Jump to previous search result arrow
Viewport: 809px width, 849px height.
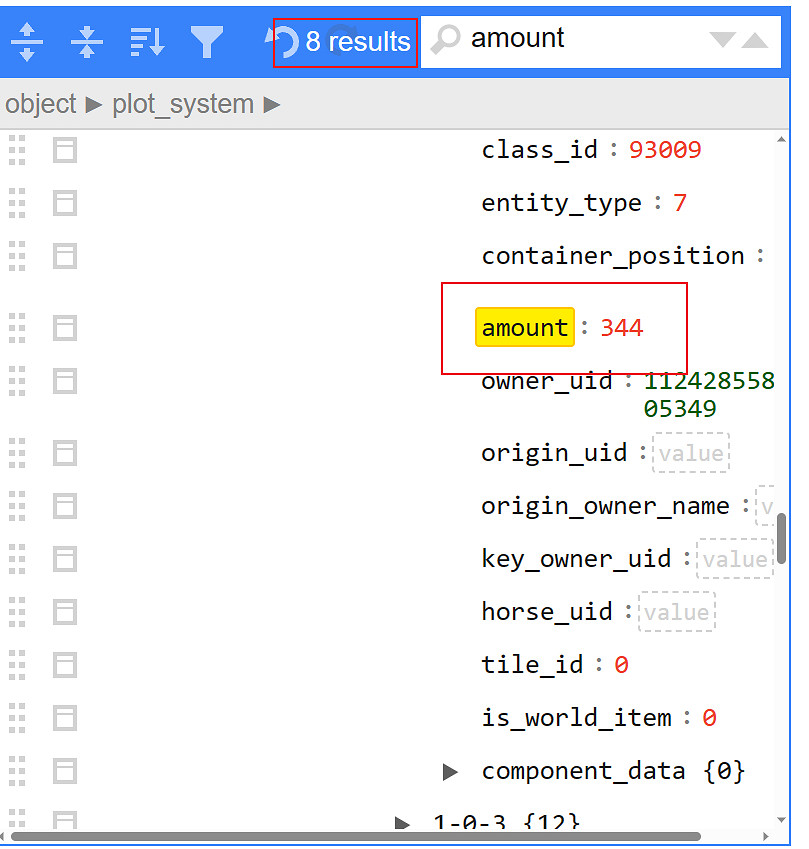click(x=755, y=41)
